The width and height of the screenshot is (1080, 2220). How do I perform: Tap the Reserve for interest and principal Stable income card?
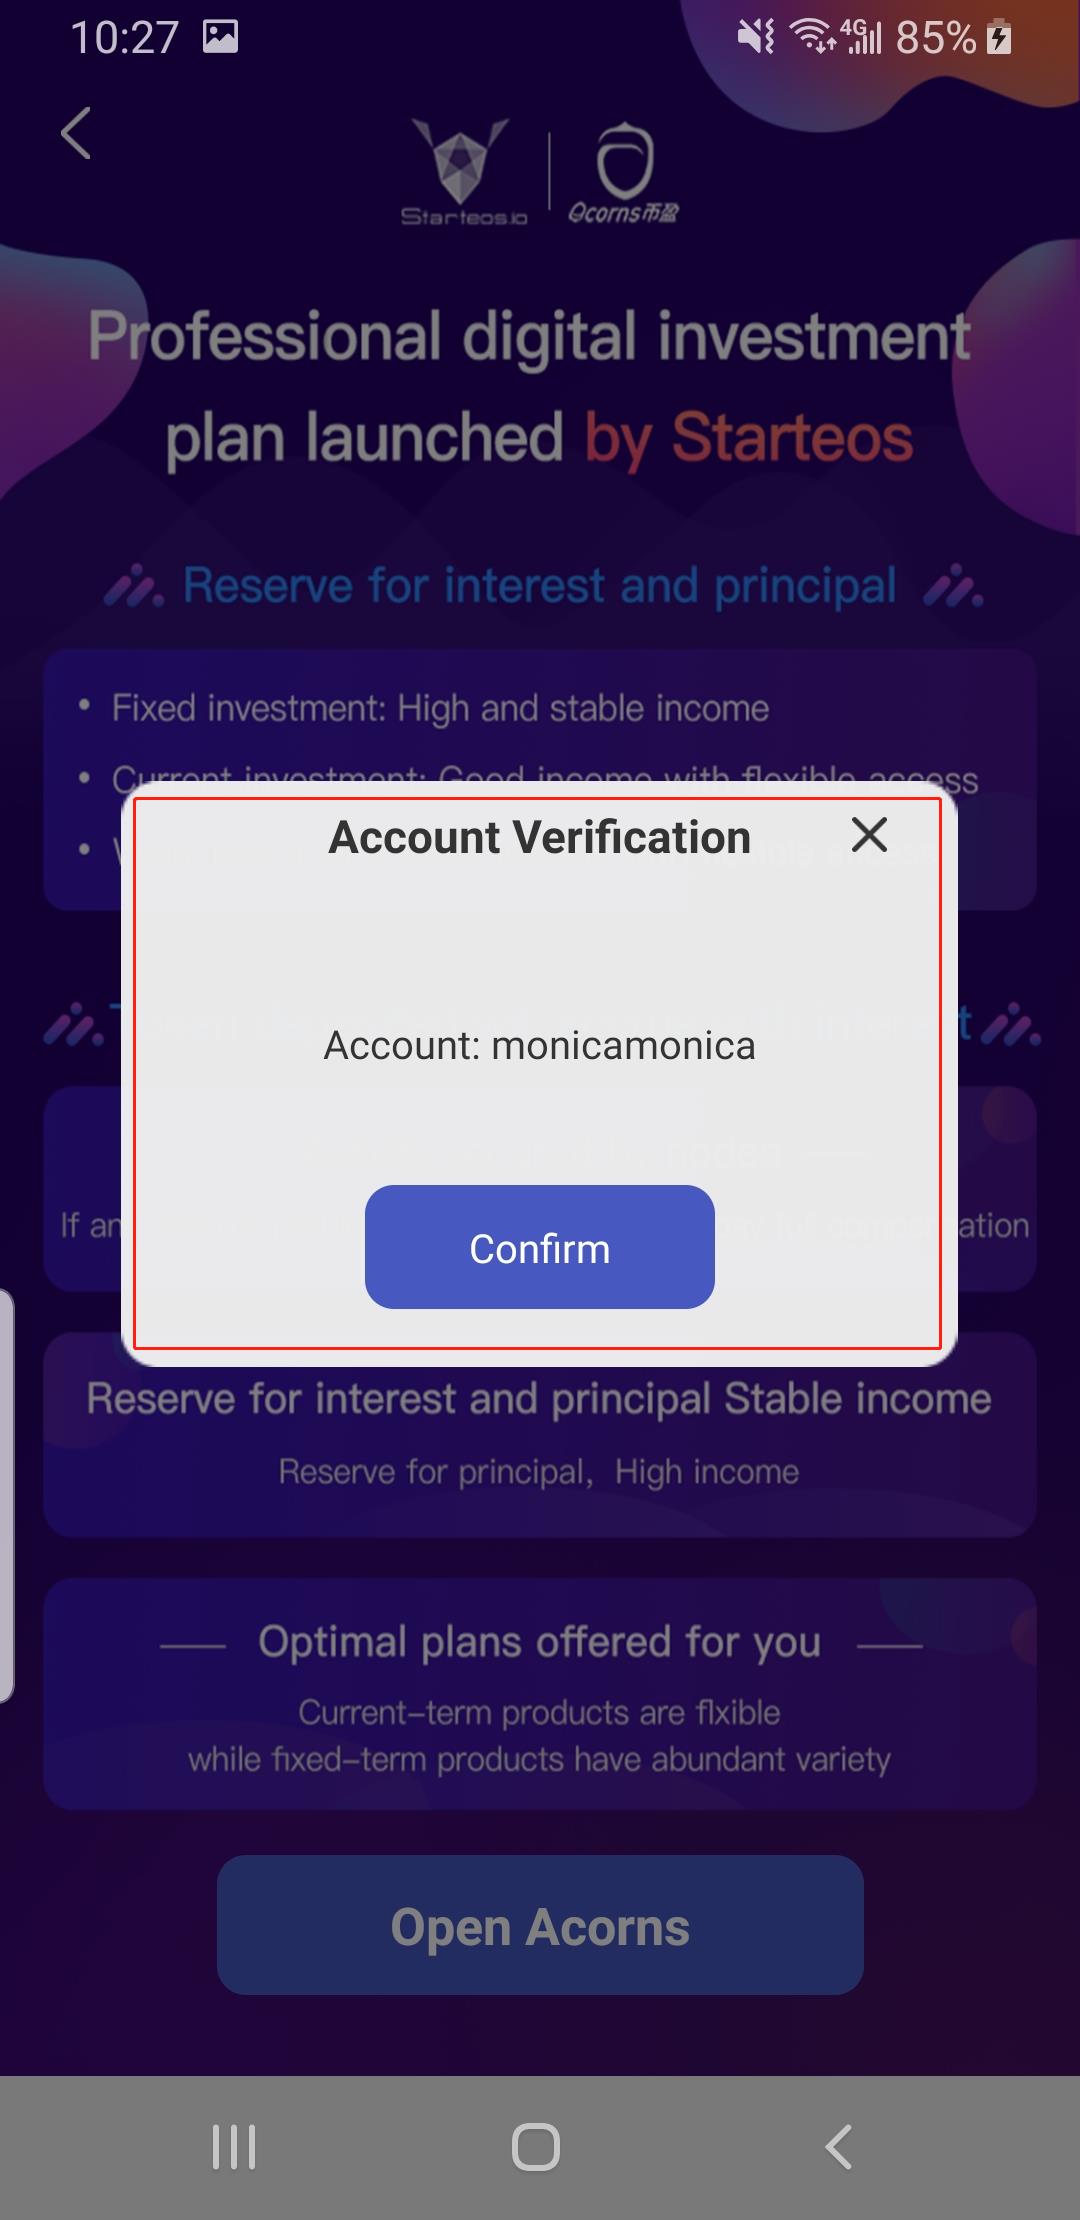point(540,1434)
